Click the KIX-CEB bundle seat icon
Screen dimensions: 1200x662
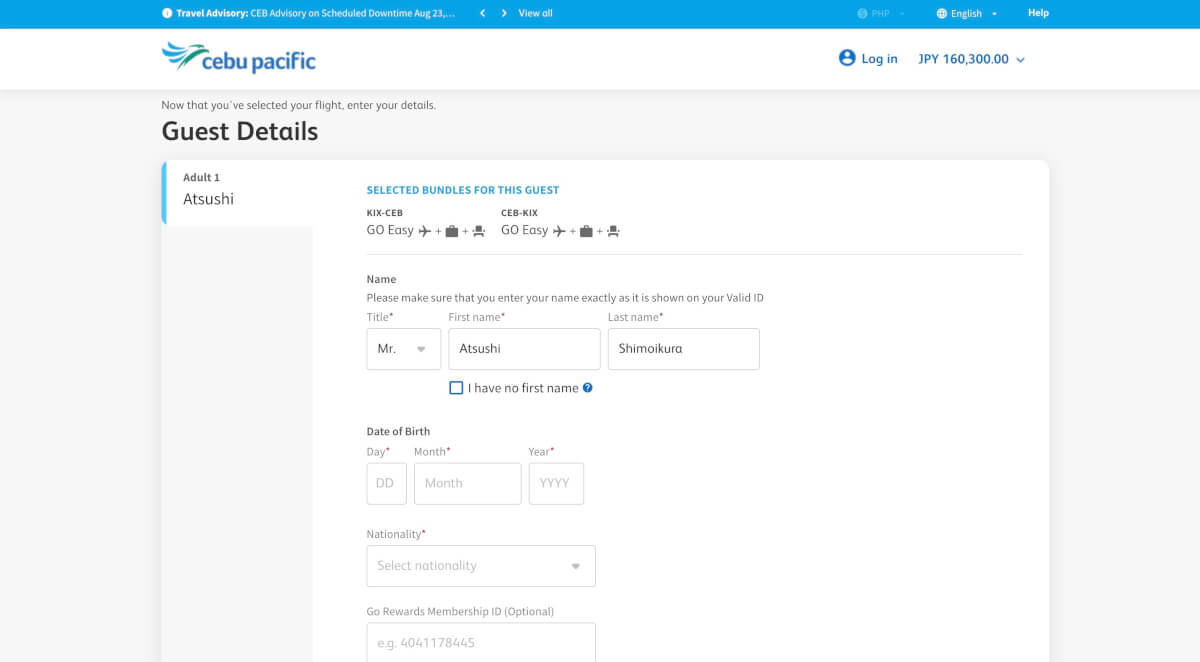[x=478, y=231]
